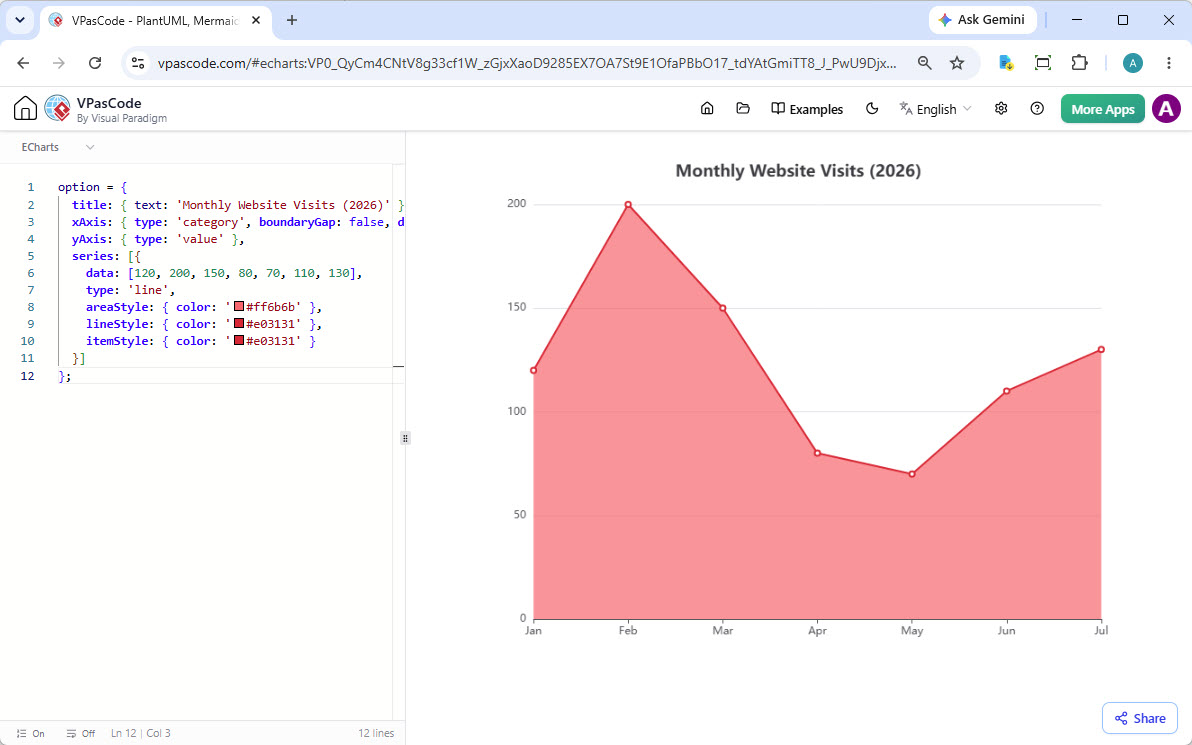Expand the browser tab search chevron
Image resolution: width=1192 pixels, height=745 pixels.
coord(20,21)
